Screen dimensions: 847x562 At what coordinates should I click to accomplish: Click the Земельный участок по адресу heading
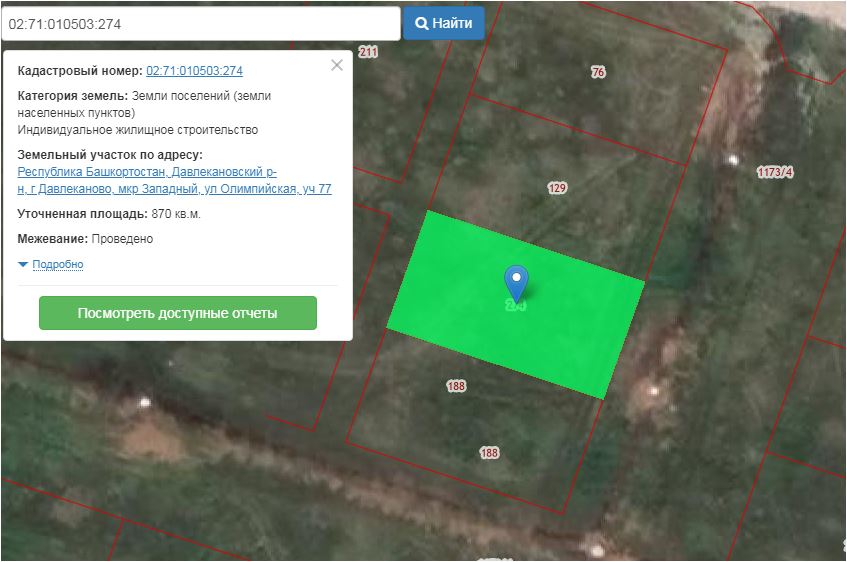[x=110, y=154]
